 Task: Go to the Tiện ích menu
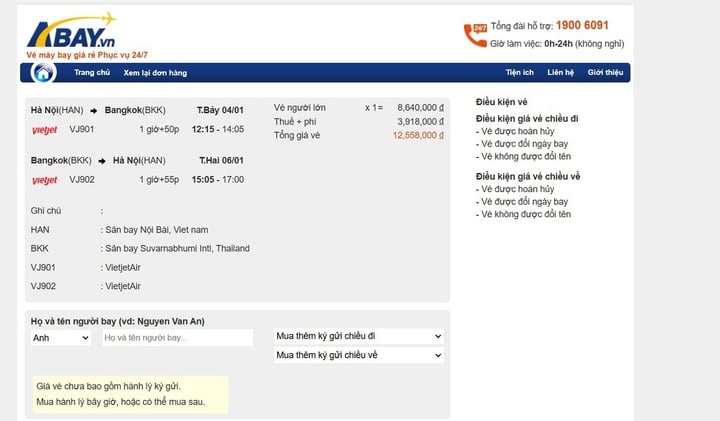[x=519, y=73]
